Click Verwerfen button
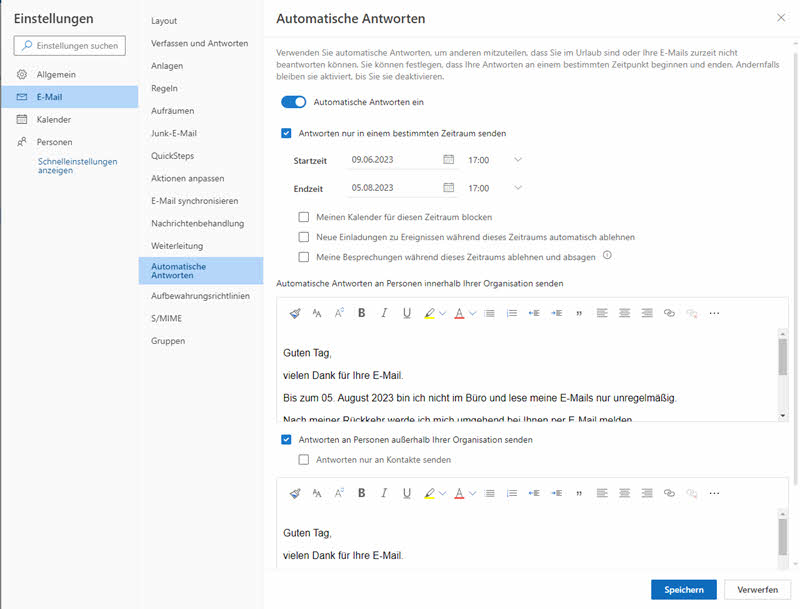The width and height of the screenshot is (800, 609). click(758, 590)
